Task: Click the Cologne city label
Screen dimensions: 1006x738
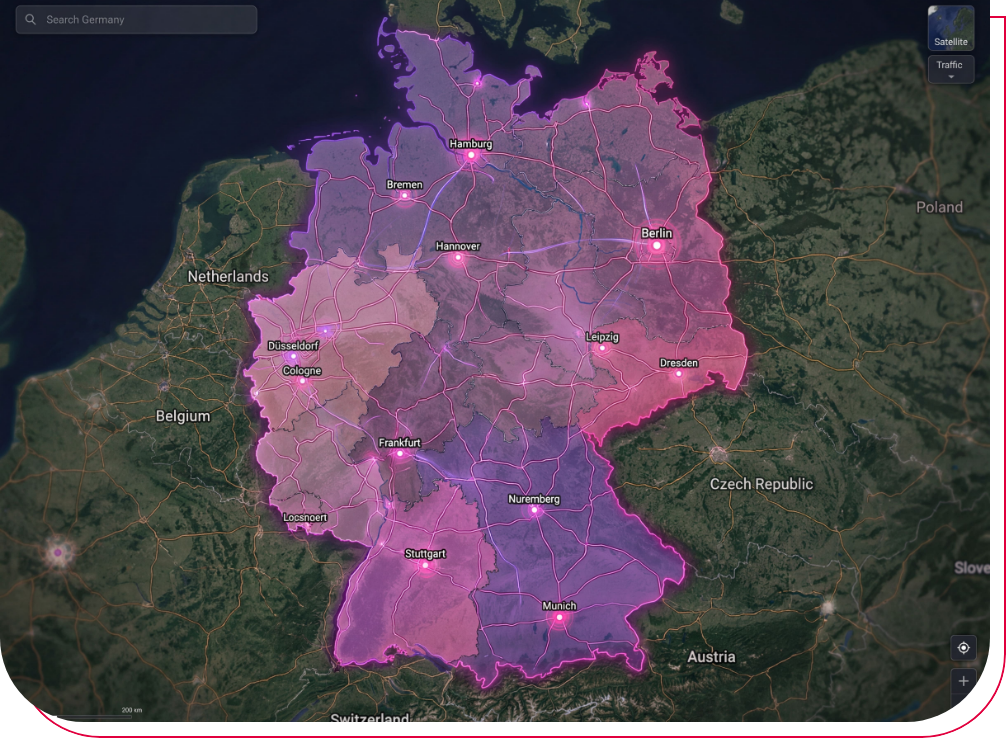Action: click(x=302, y=370)
